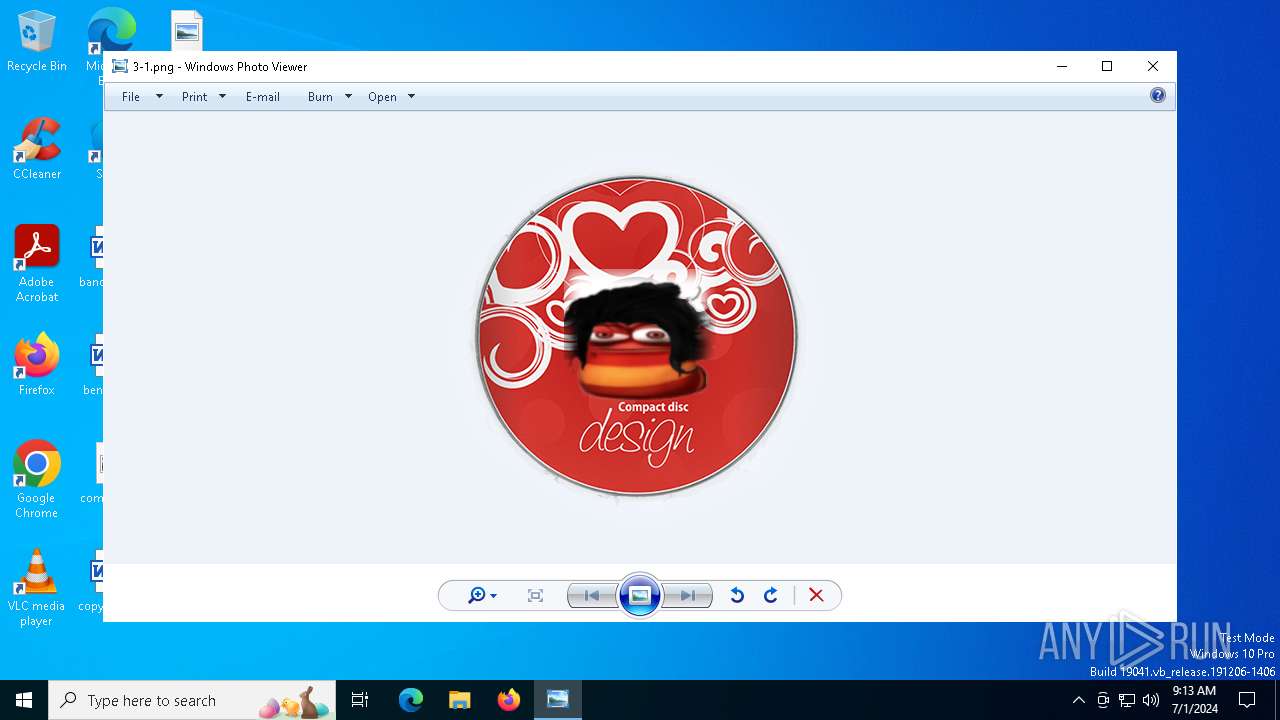
Task: Select the Adobe Acrobat desktop icon
Action: (x=37, y=264)
